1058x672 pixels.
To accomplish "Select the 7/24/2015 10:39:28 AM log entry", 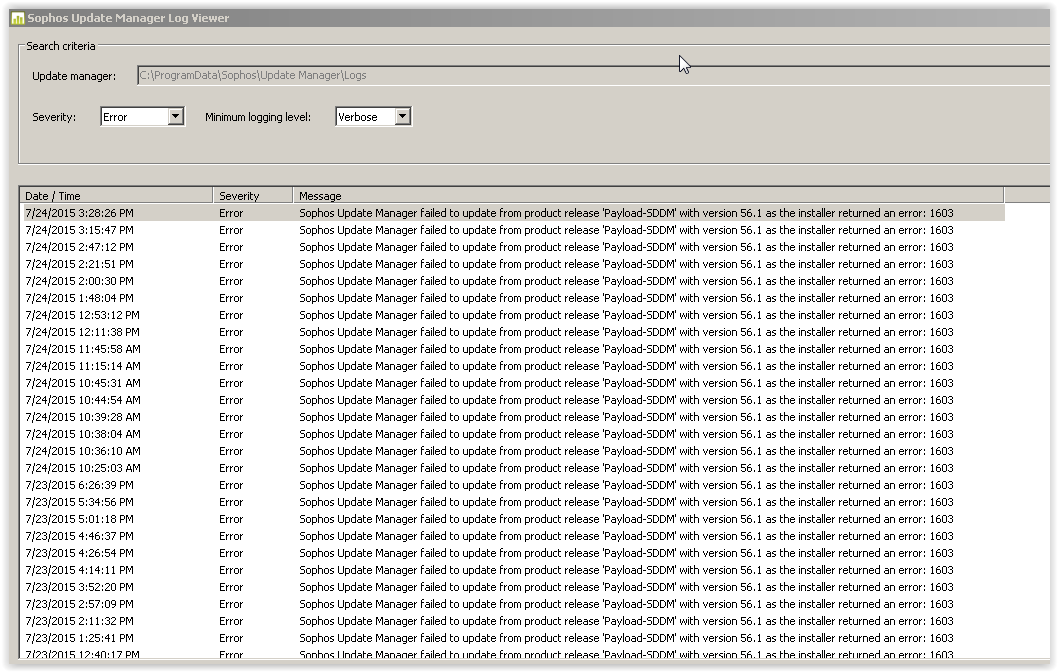I will (513, 417).
